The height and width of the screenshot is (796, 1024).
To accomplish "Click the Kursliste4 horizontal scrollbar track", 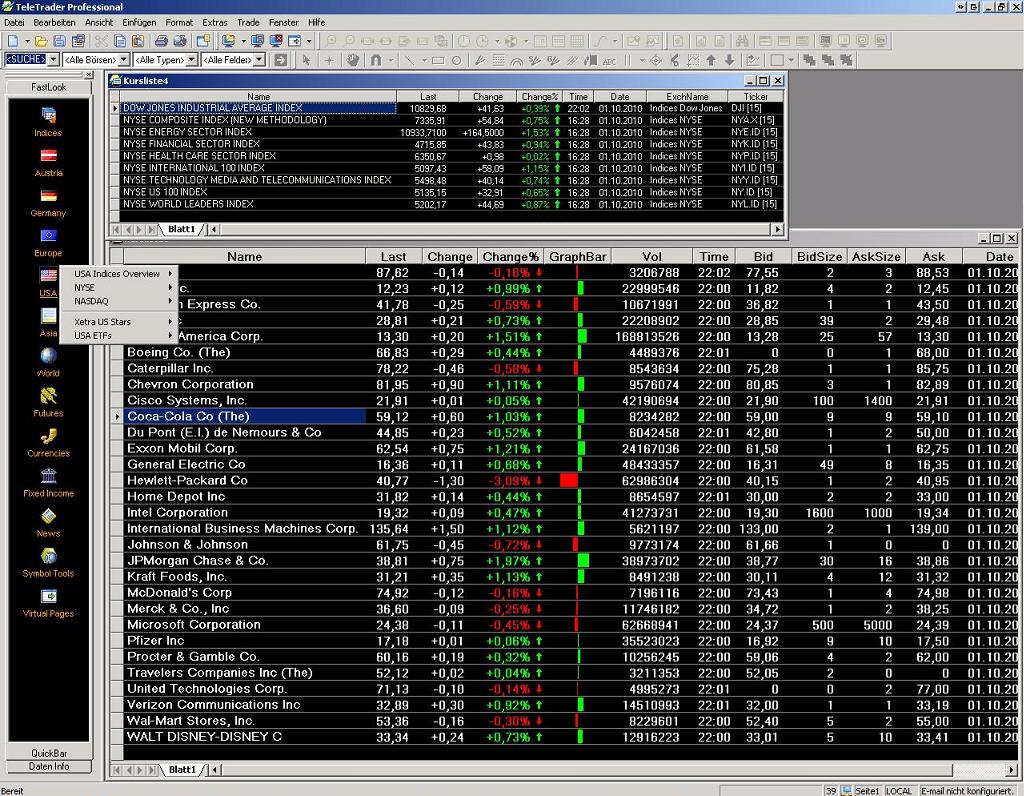I will [x=495, y=229].
